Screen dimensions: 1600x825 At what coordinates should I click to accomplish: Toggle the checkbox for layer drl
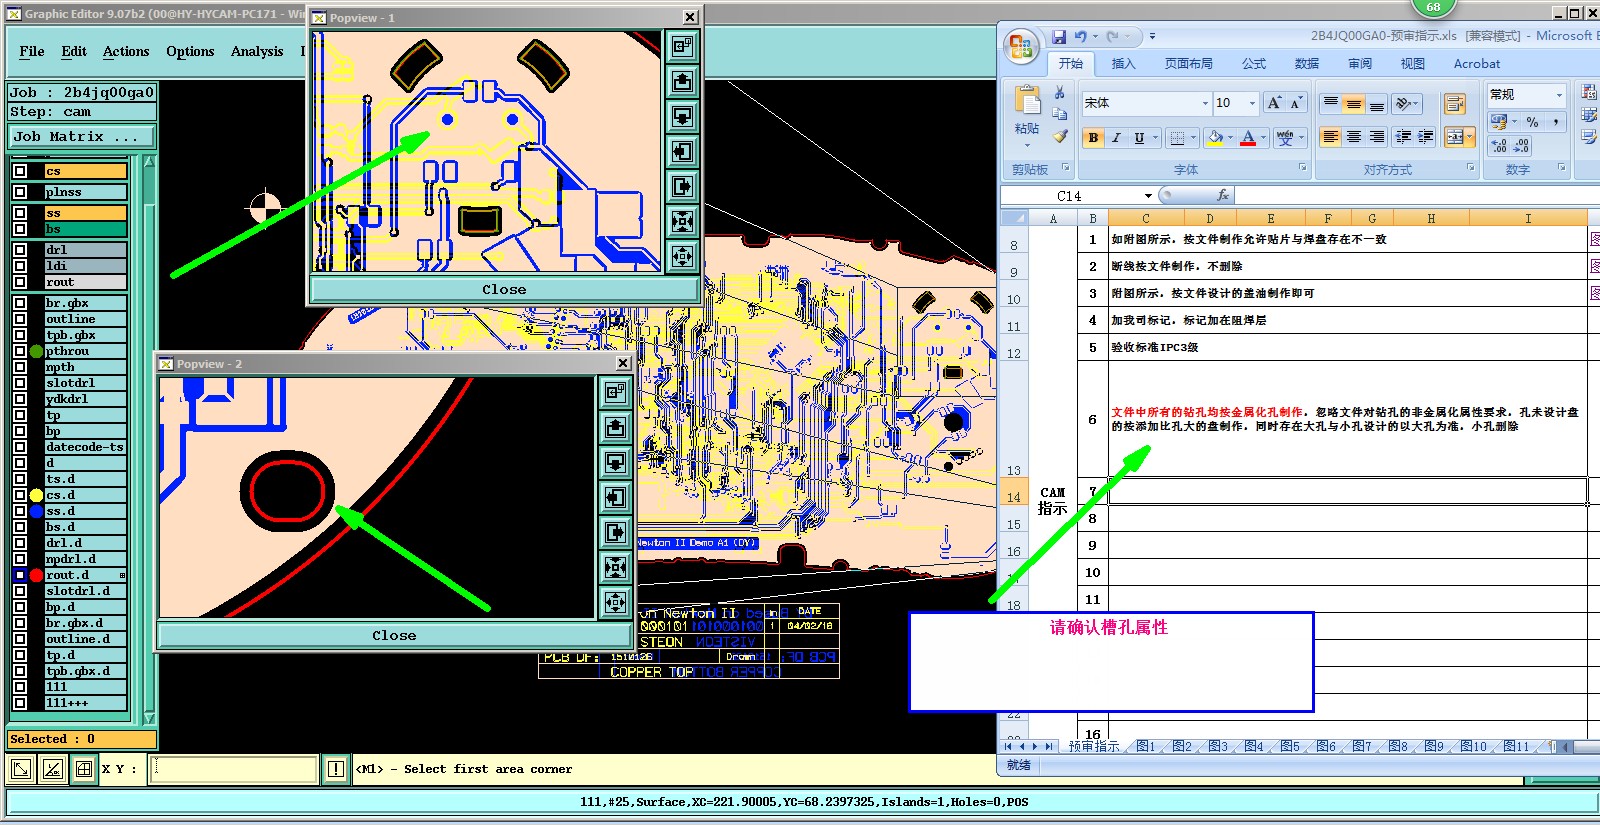point(20,250)
